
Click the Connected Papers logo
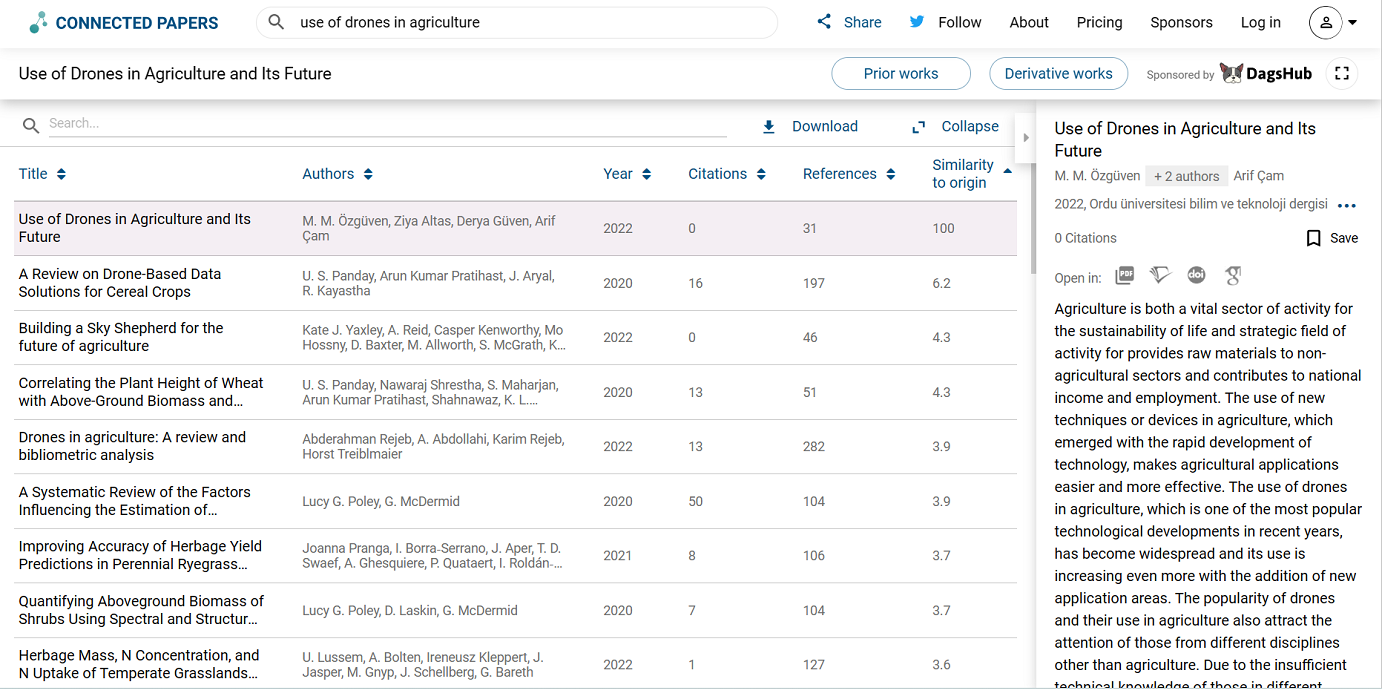[x=124, y=23]
